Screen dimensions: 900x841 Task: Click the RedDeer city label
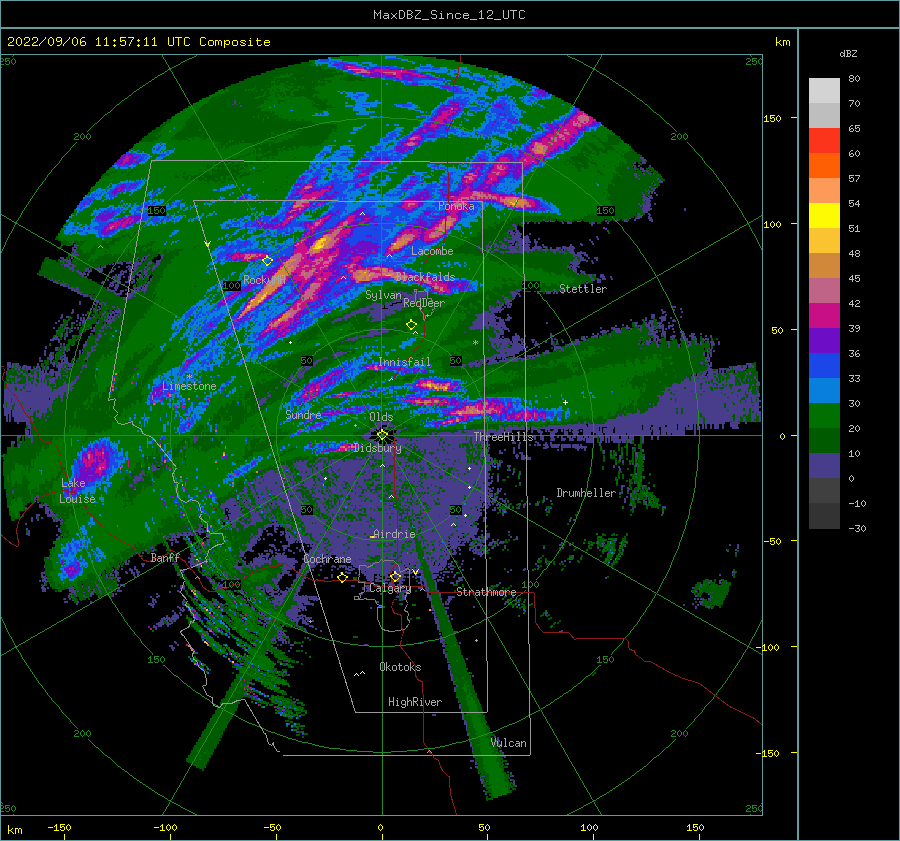424,303
